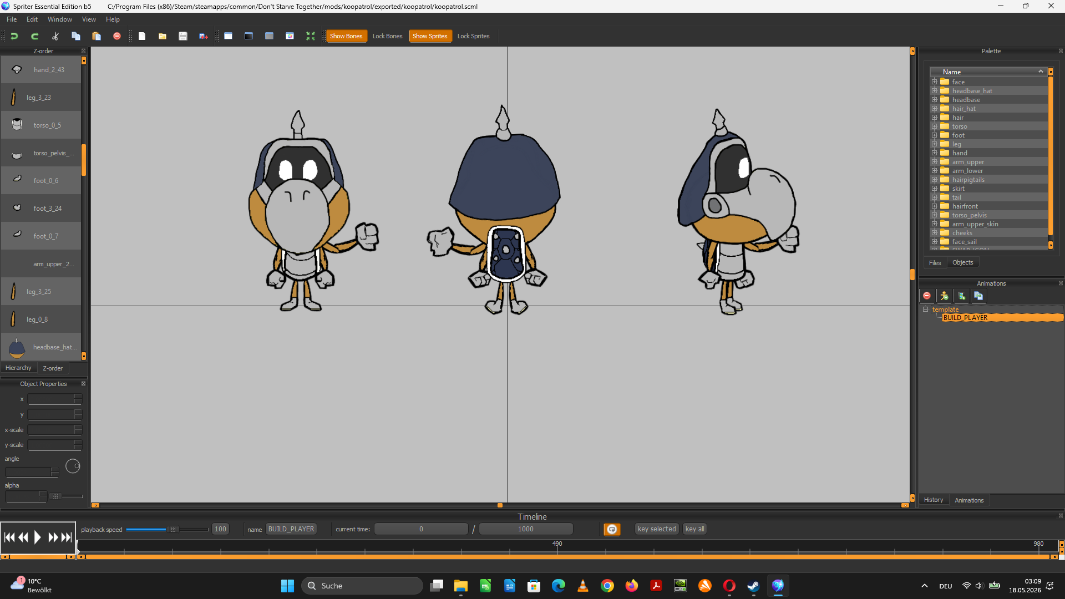Open the View menu
This screenshot has height=599, width=1065.
[x=89, y=20]
